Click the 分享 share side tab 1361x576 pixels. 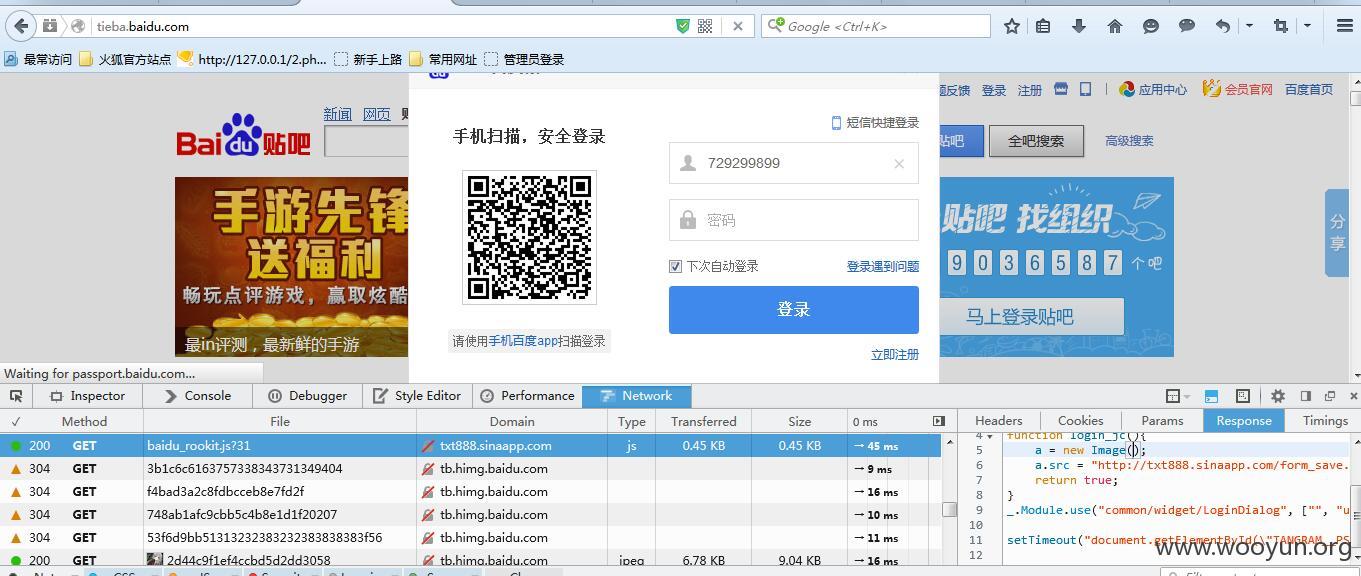[1337, 233]
